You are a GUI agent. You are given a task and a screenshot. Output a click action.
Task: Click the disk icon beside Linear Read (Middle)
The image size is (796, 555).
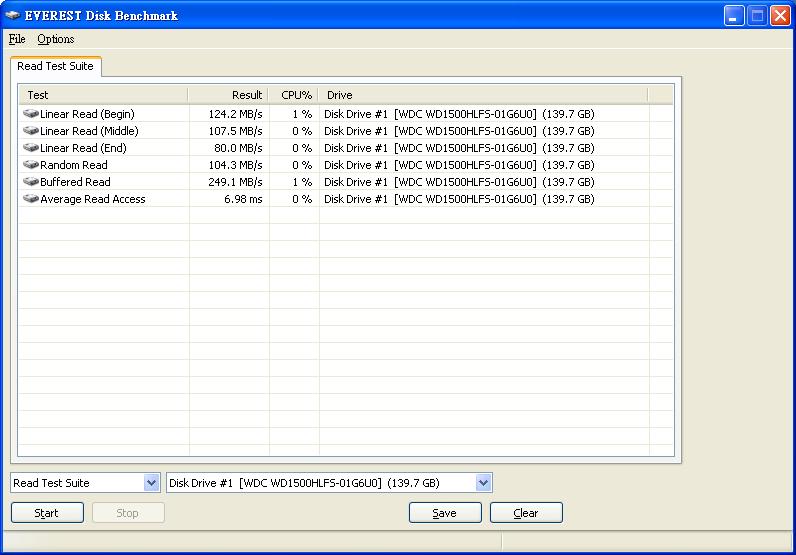31,130
